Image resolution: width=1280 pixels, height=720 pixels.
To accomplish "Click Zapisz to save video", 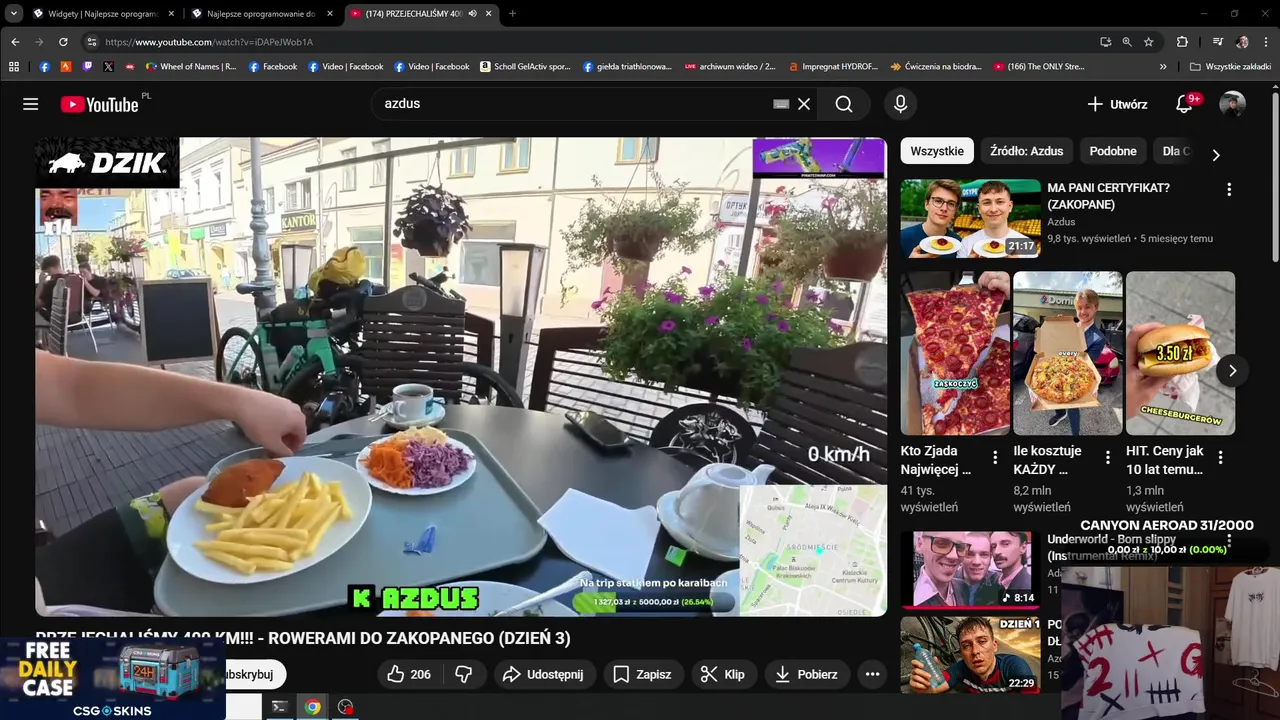I will [642, 675].
